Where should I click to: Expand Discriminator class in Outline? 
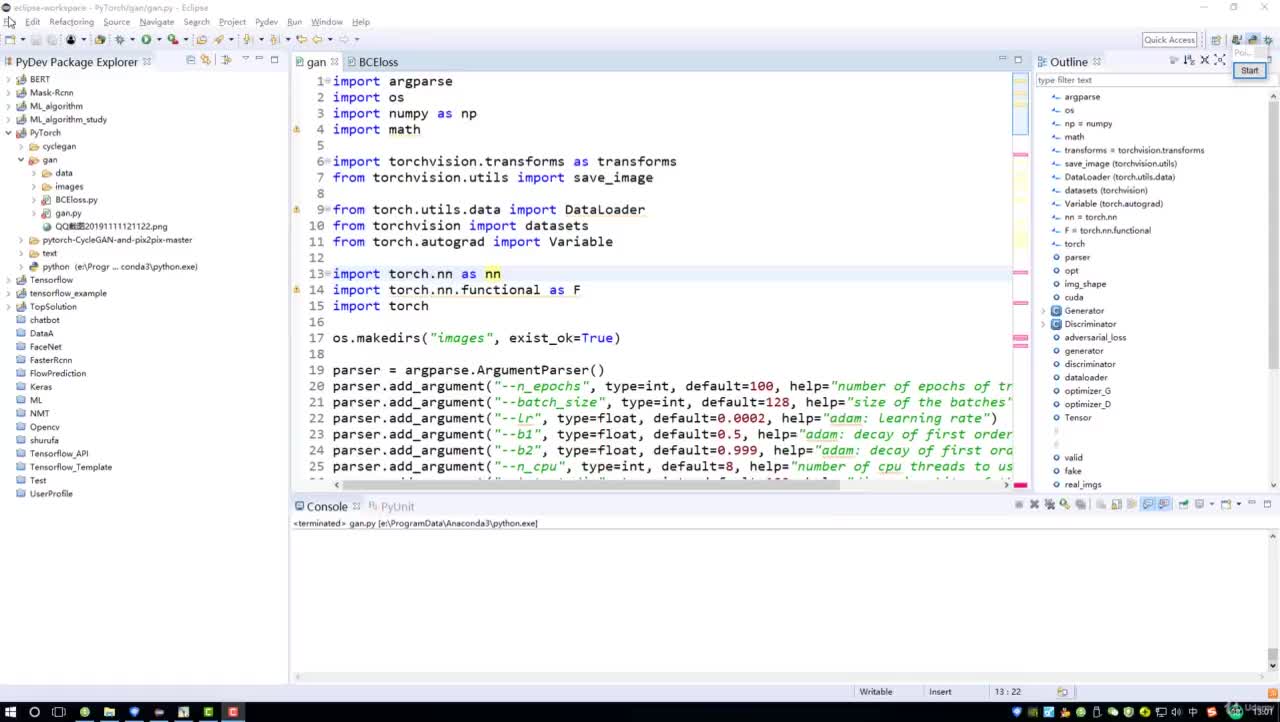tap(1044, 324)
